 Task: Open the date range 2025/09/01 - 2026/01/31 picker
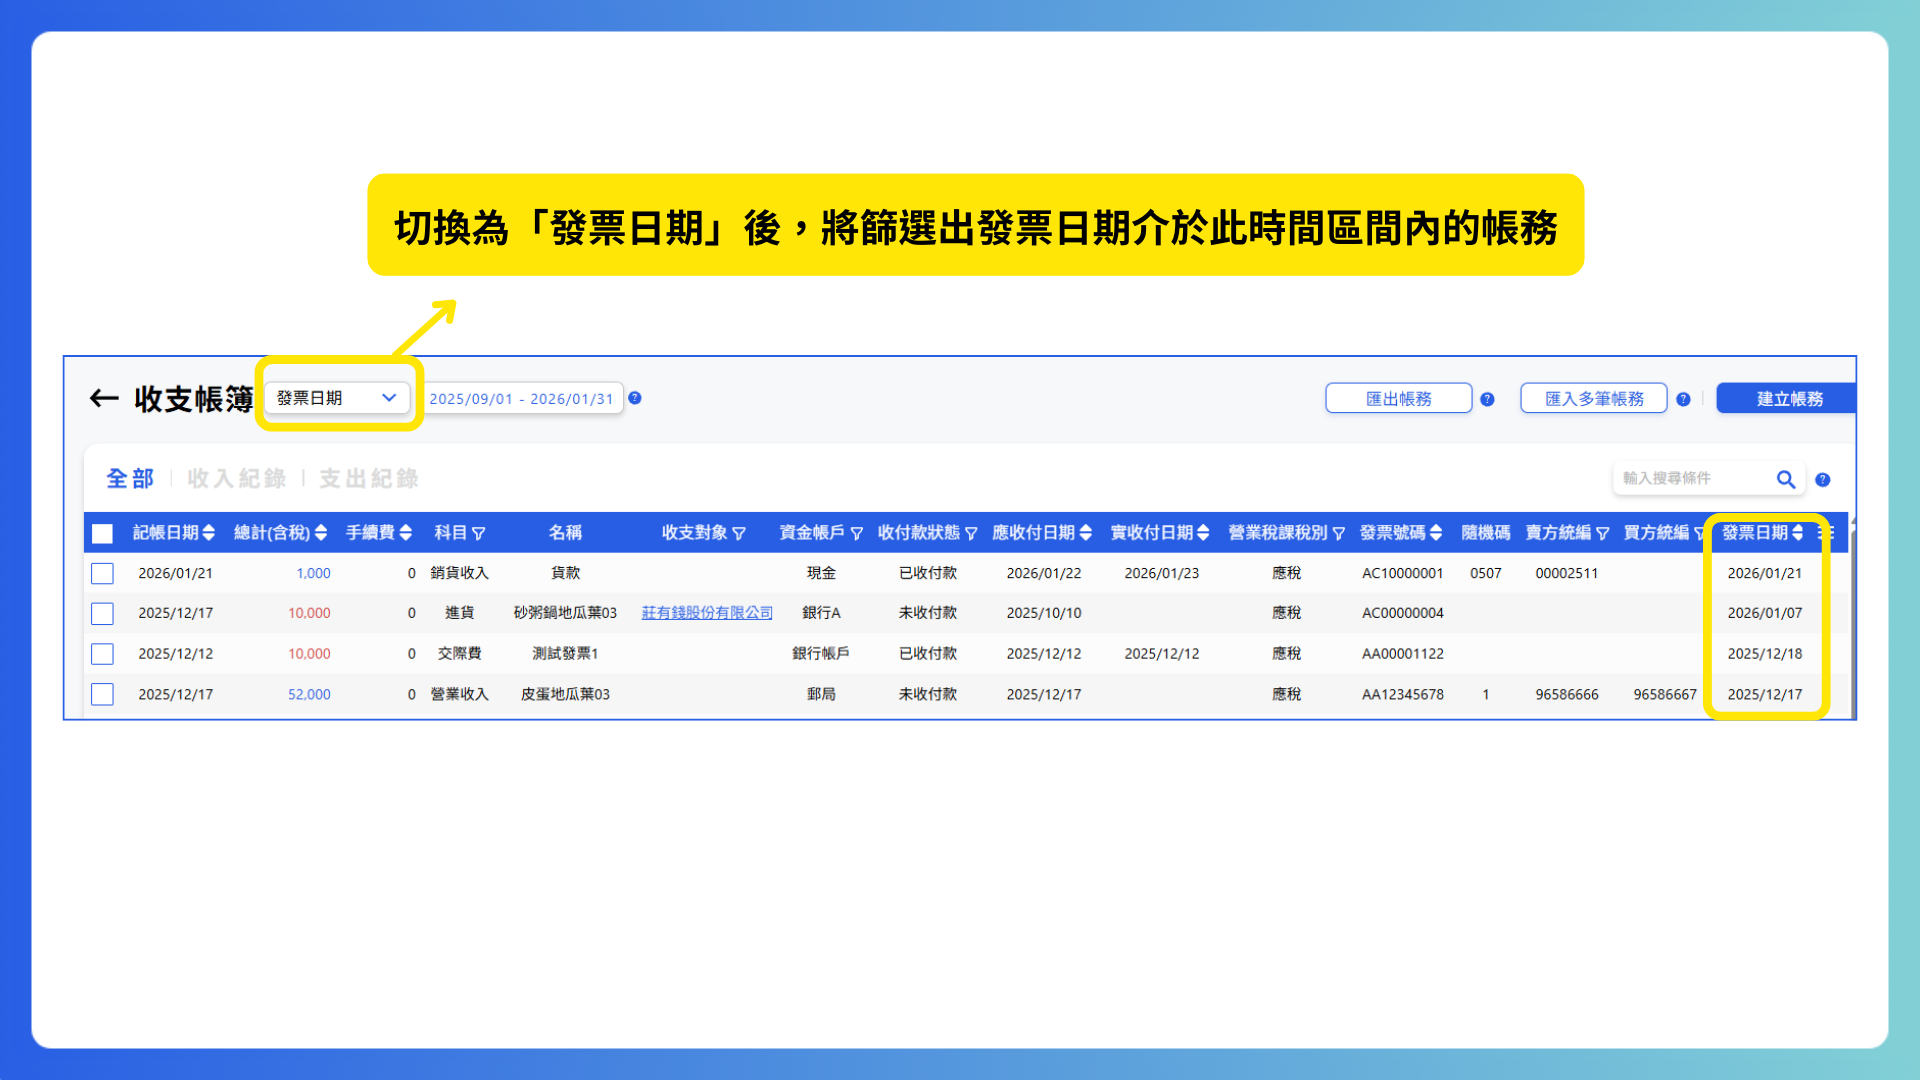tap(521, 399)
